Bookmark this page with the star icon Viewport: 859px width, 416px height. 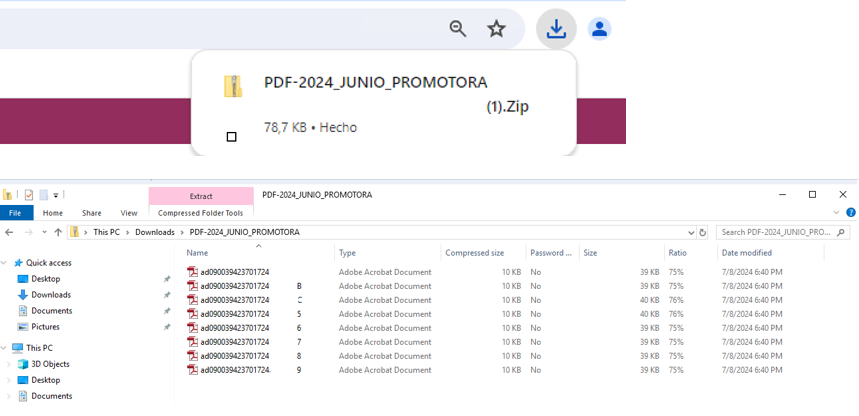tap(496, 29)
